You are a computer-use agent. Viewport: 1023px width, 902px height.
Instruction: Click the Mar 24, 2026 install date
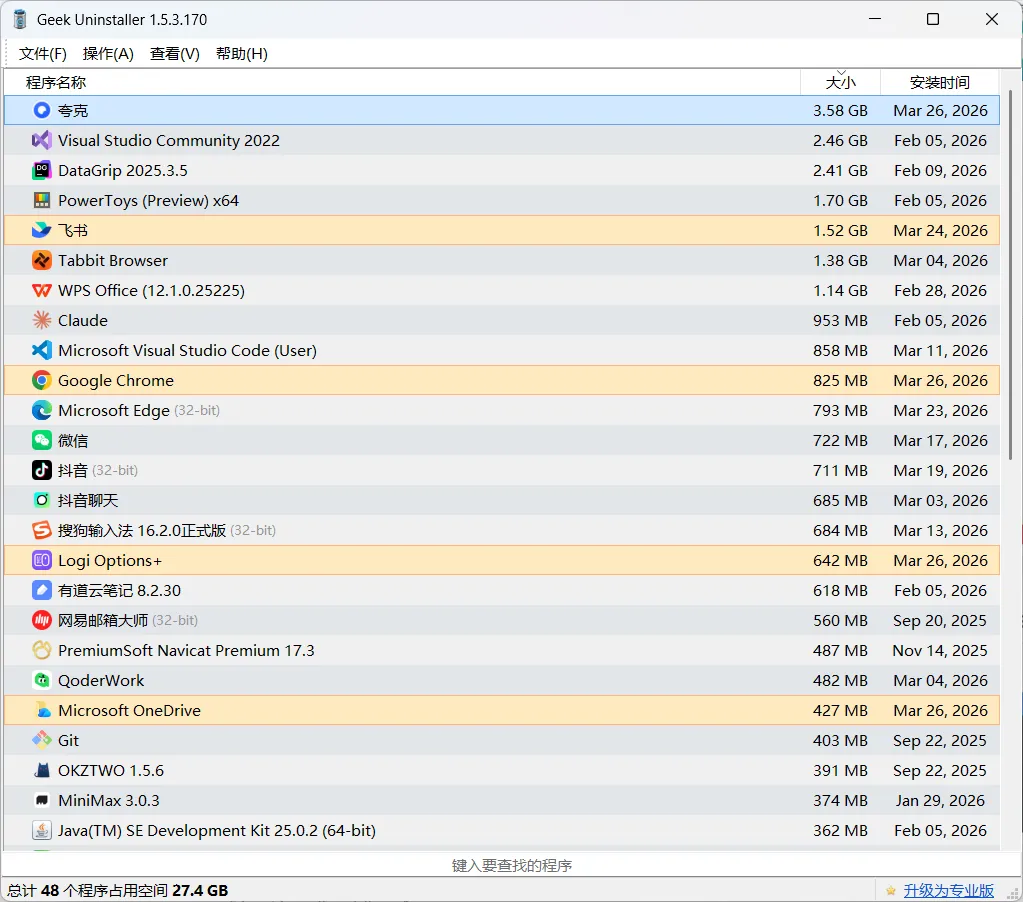[x=940, y=230]
